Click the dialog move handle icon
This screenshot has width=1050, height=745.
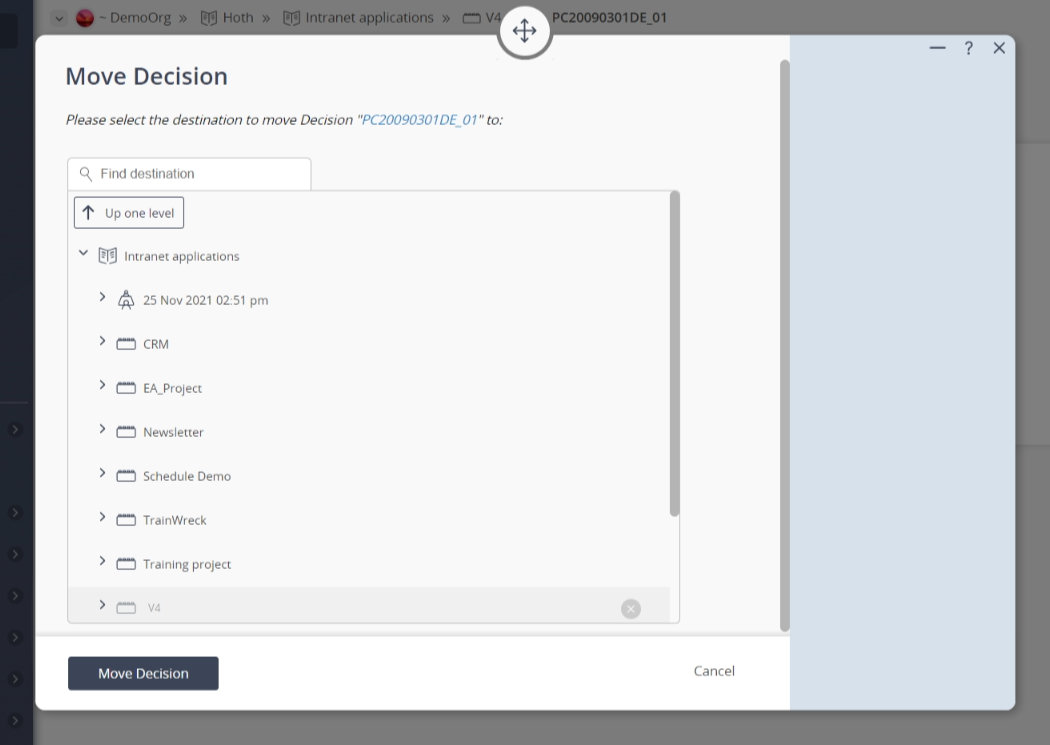click(524, 31)
